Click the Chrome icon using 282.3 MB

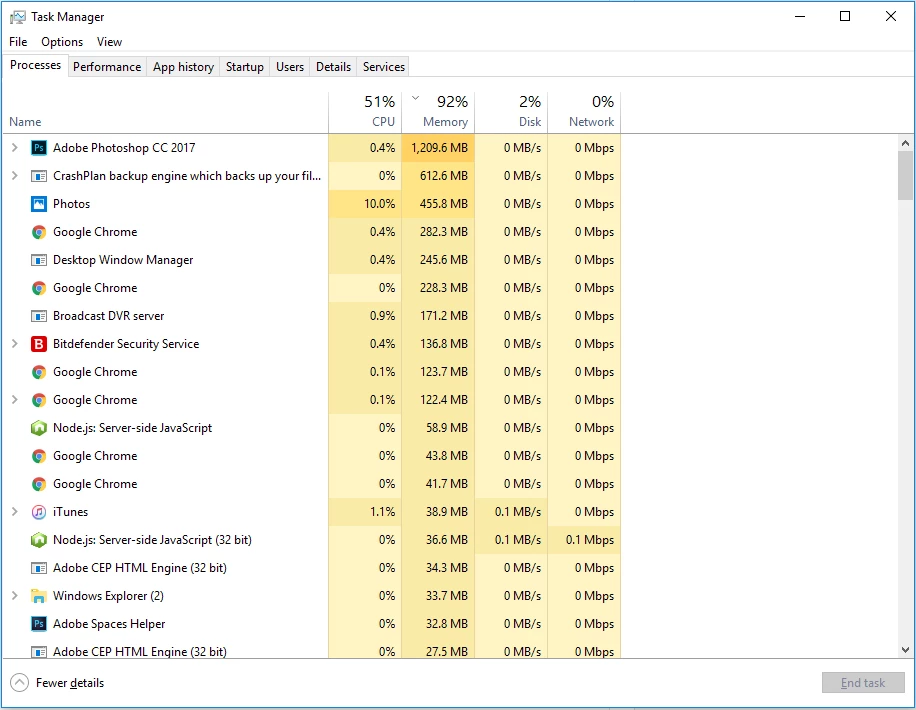point(39,232)
